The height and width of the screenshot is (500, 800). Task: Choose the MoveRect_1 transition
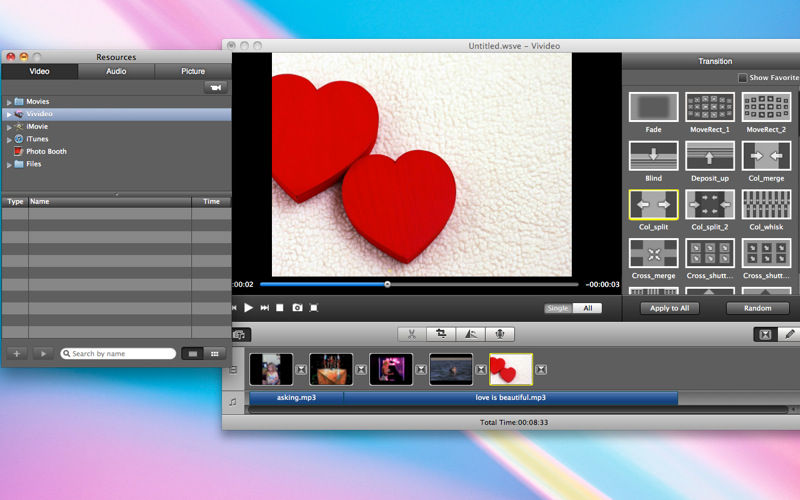click(x=710, y=107)
